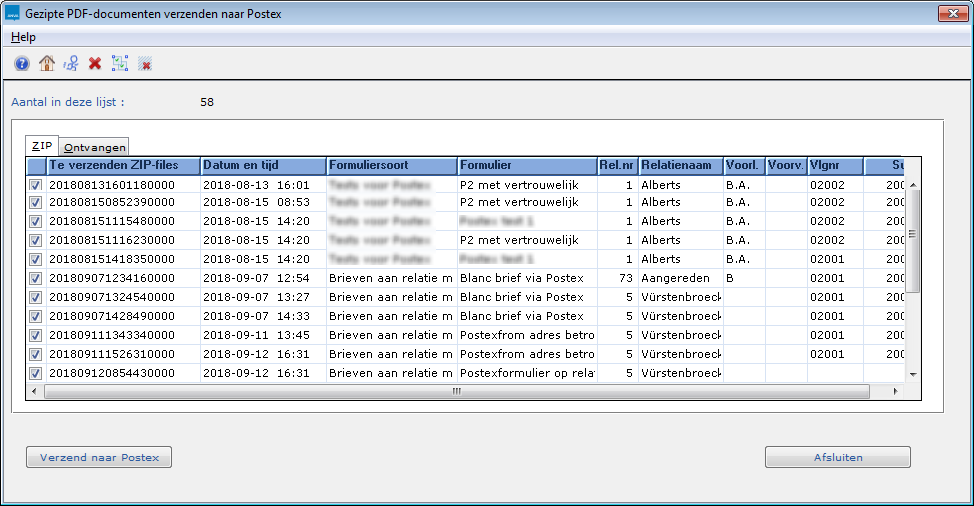Switch to the Ontvangen tab
The width and height of the screenshot is (974, 506).
coord(95,147)
